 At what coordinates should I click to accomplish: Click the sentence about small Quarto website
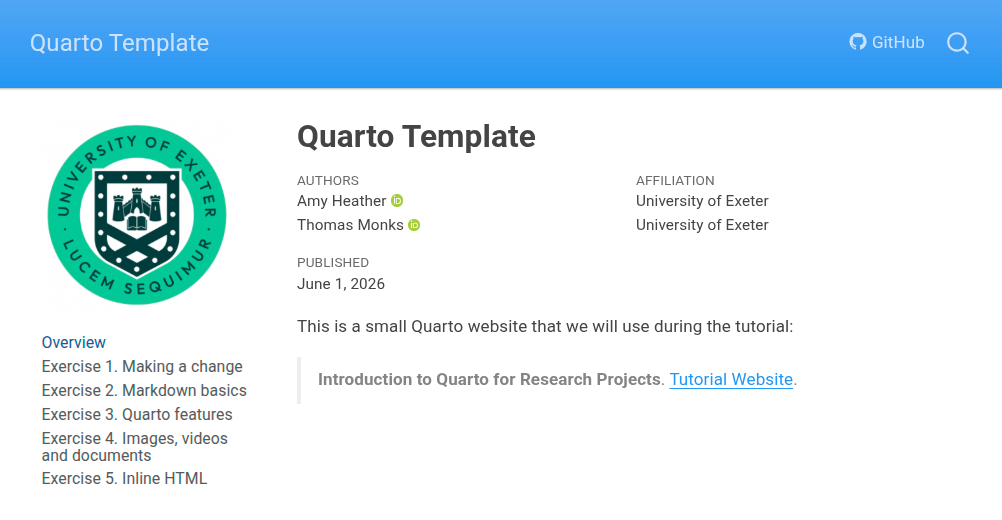(545, 326)
